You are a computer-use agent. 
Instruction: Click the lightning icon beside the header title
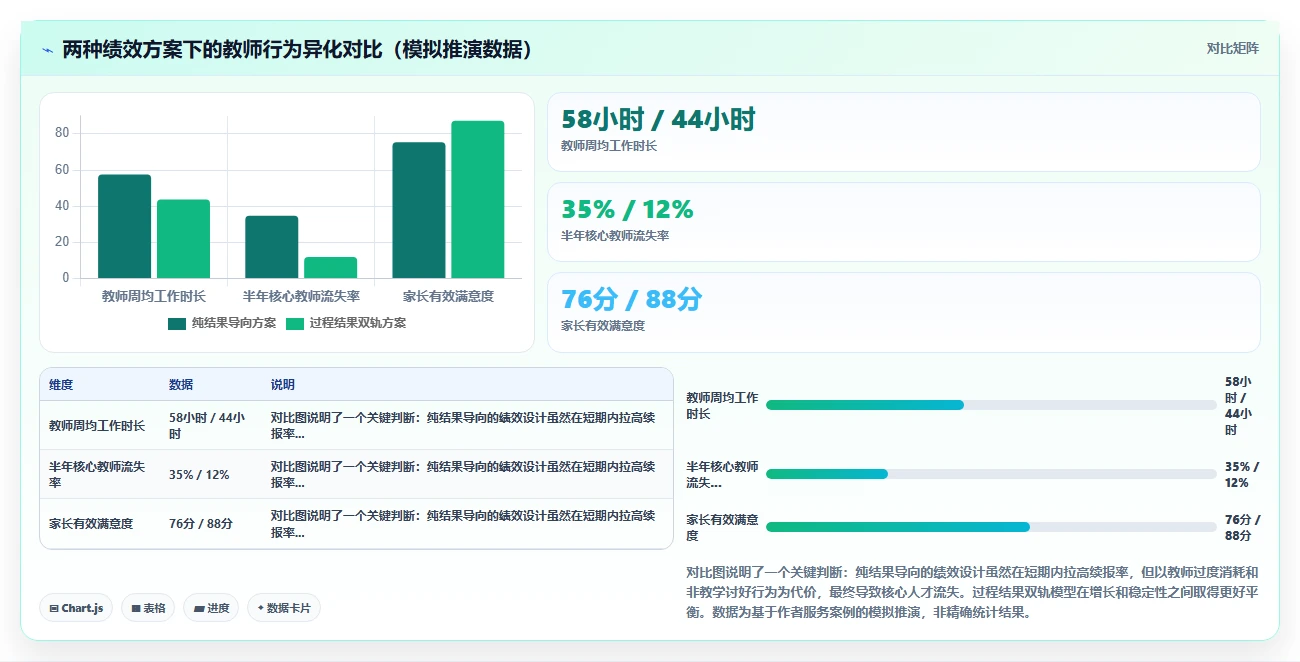[x=46, y=49]
